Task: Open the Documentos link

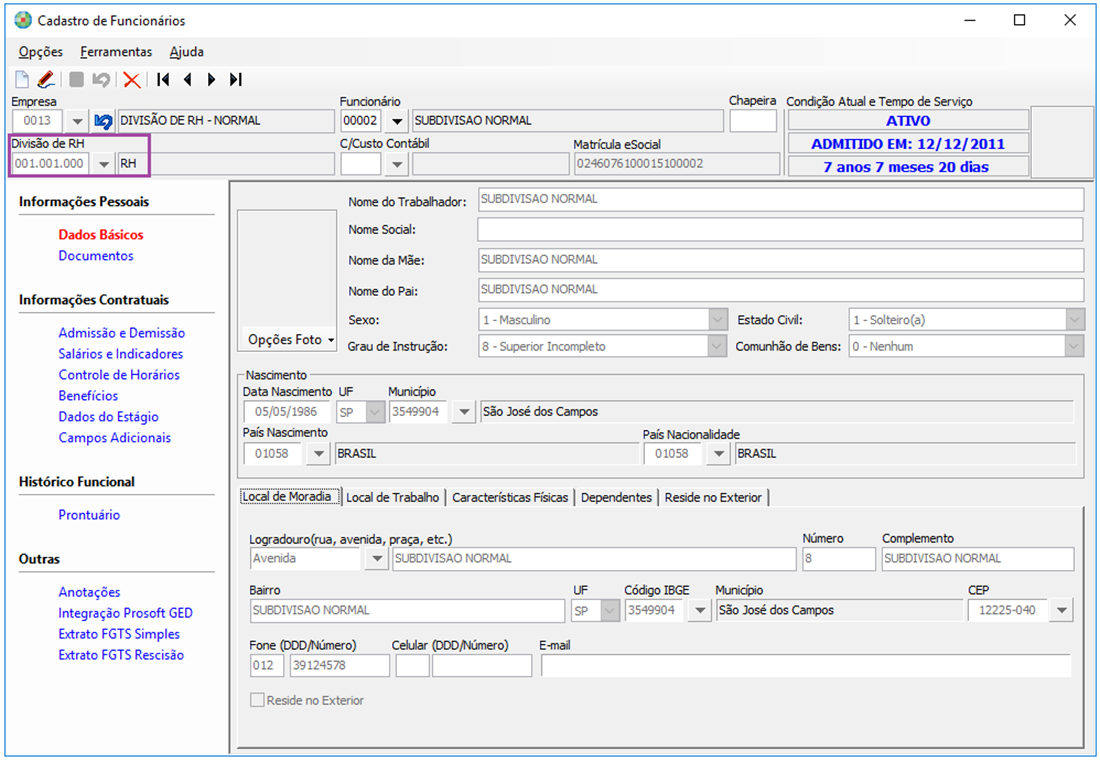Action: pyautogui.click(x=95, y=256)
